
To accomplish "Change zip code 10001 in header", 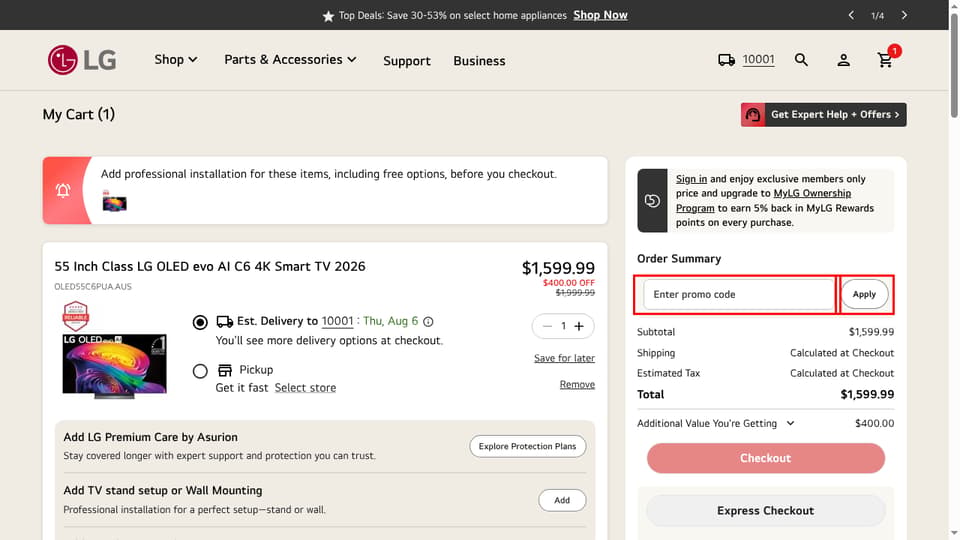I will [x=759, y=59].
